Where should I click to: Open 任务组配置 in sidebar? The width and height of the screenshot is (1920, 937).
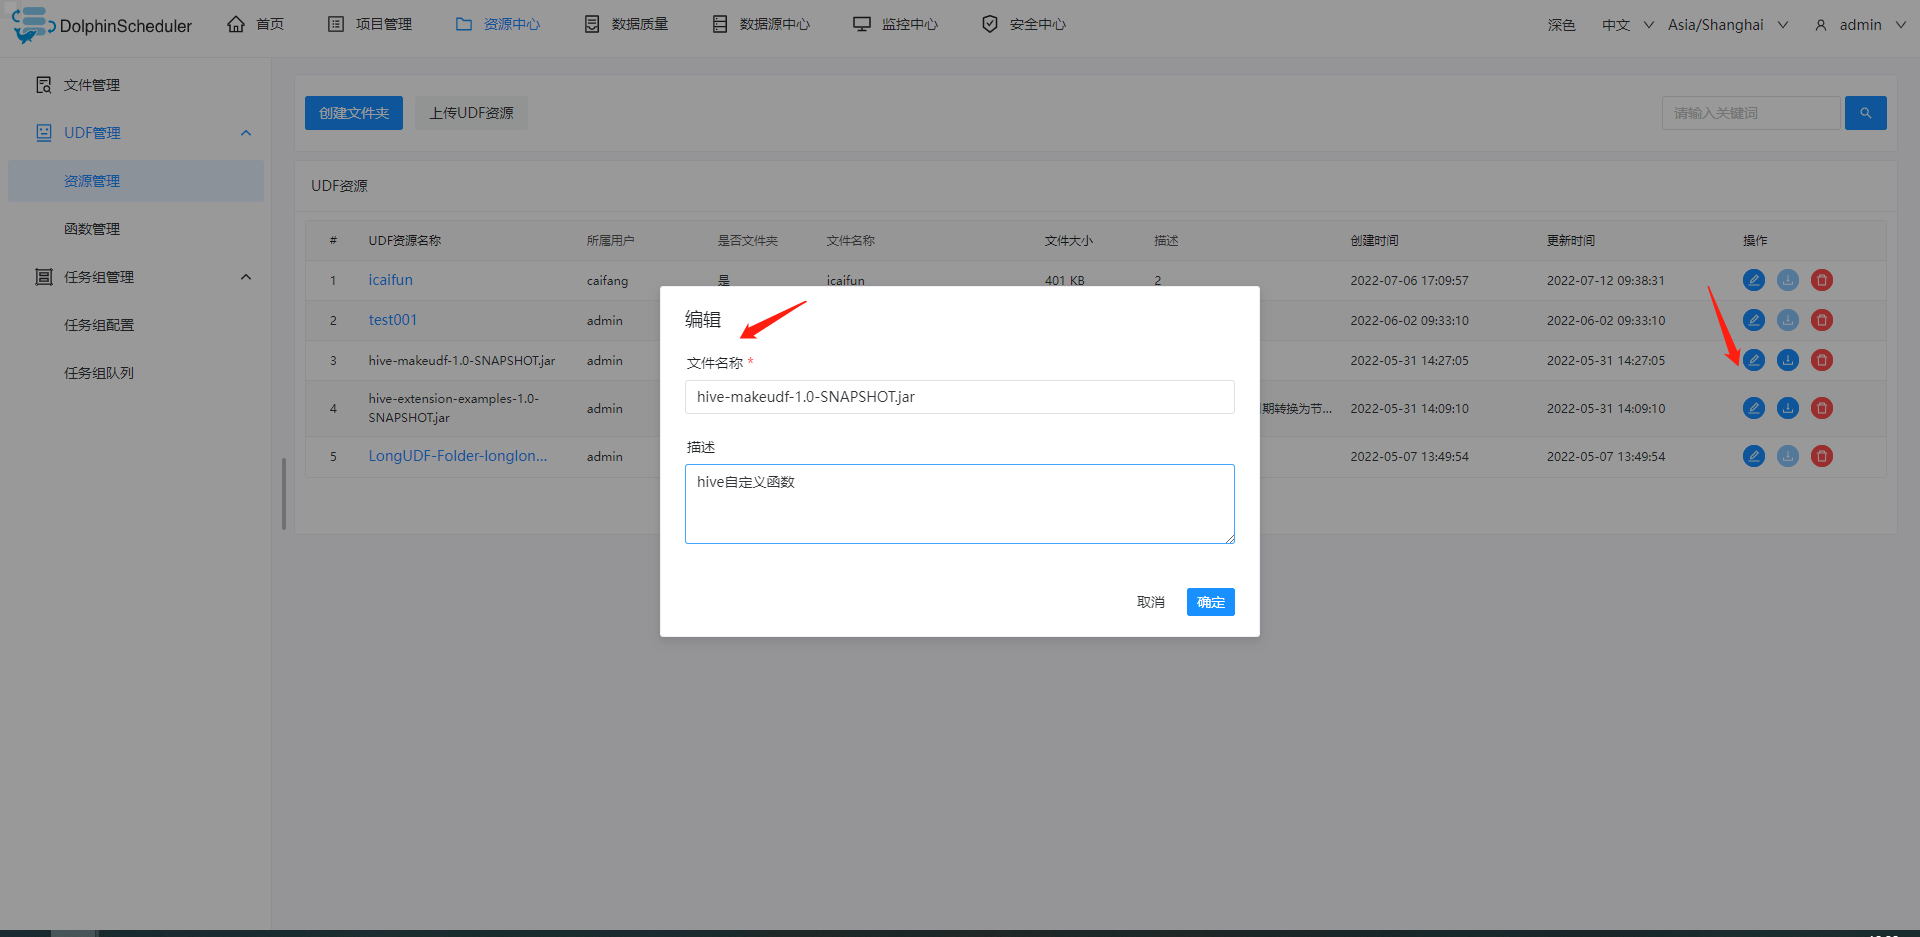click(x=136, y=325)
